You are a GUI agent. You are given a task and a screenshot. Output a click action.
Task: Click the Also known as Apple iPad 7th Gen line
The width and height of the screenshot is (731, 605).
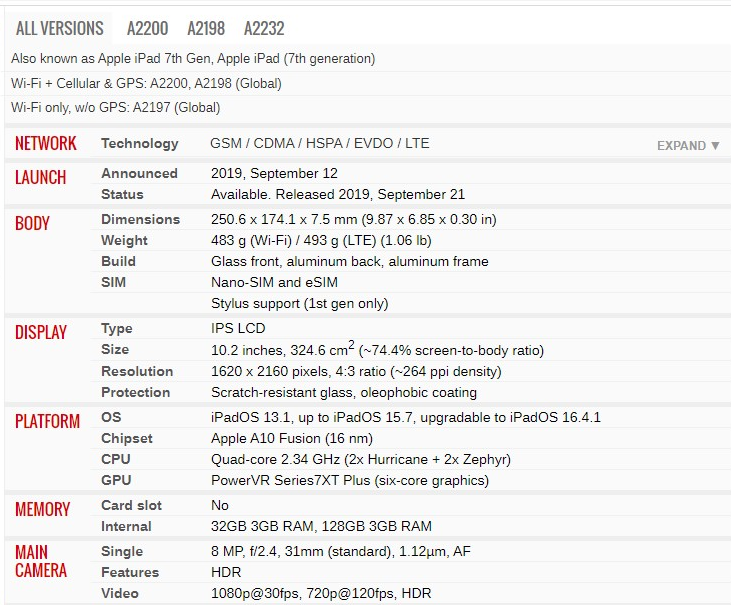pyautogui.click(x=193, y=59)
